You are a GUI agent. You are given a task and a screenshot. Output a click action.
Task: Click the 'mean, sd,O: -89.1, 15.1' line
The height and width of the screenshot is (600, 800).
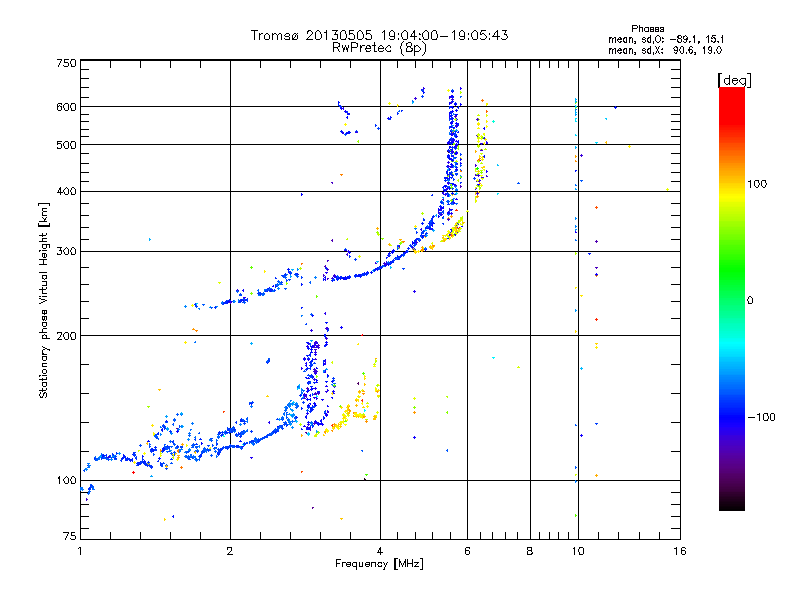[x=666, y=39]
